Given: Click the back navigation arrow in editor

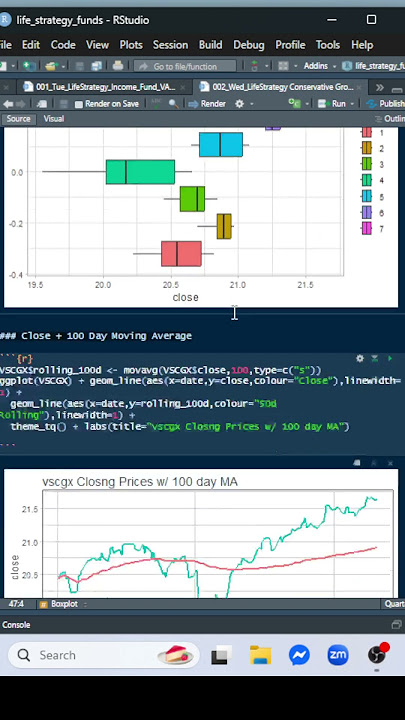Looking at the screenshot, I should pos(7,104).
